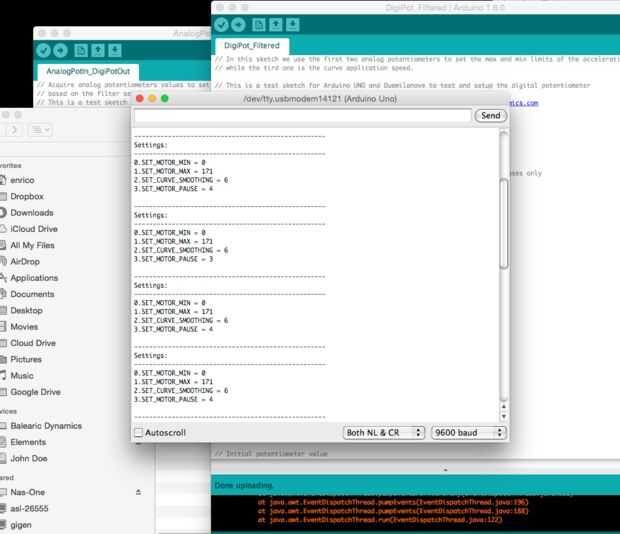Toggle the Autoscroll checkbox

(x=139, y=432)
